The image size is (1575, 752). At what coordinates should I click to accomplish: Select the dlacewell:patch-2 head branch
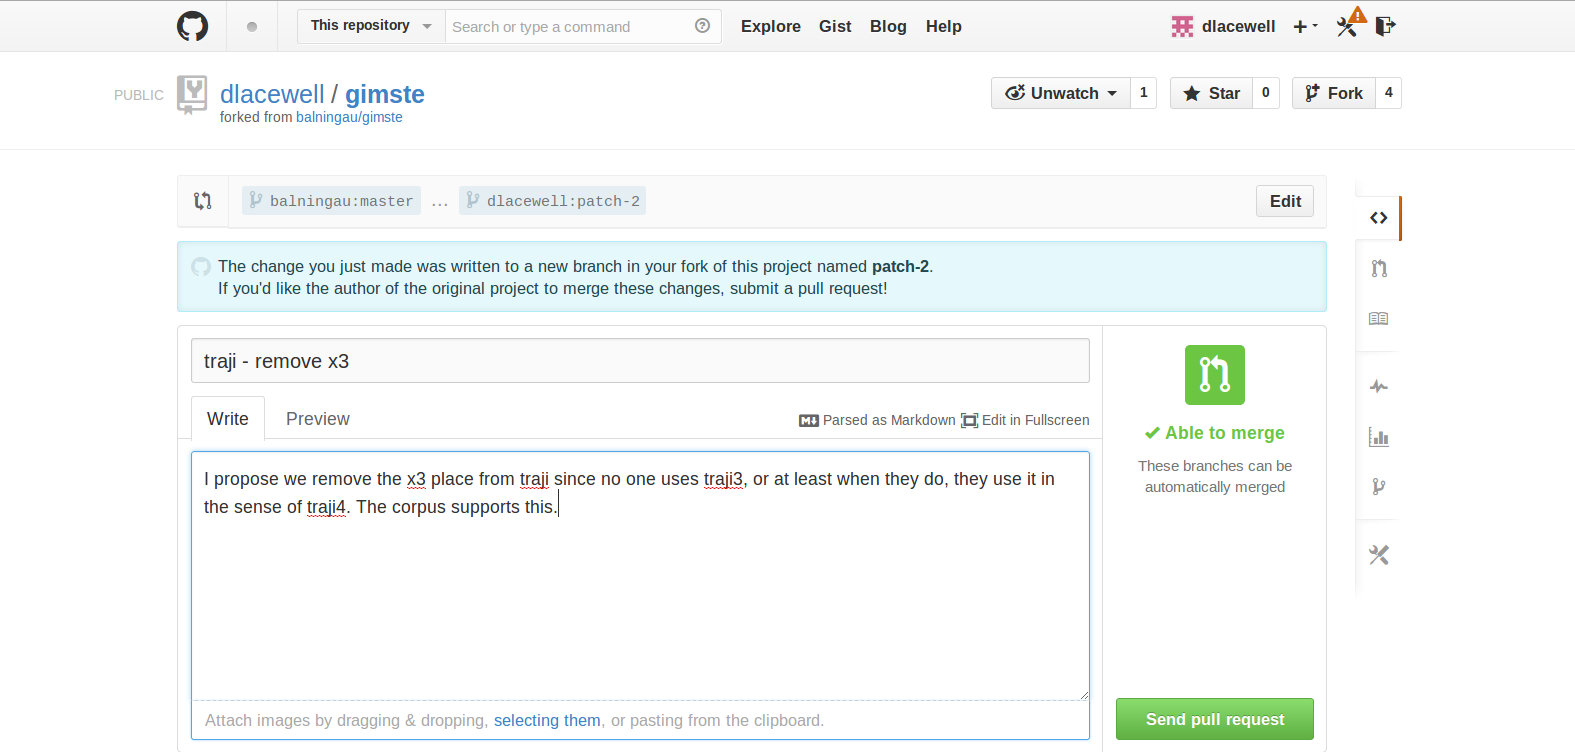point(552,201)
